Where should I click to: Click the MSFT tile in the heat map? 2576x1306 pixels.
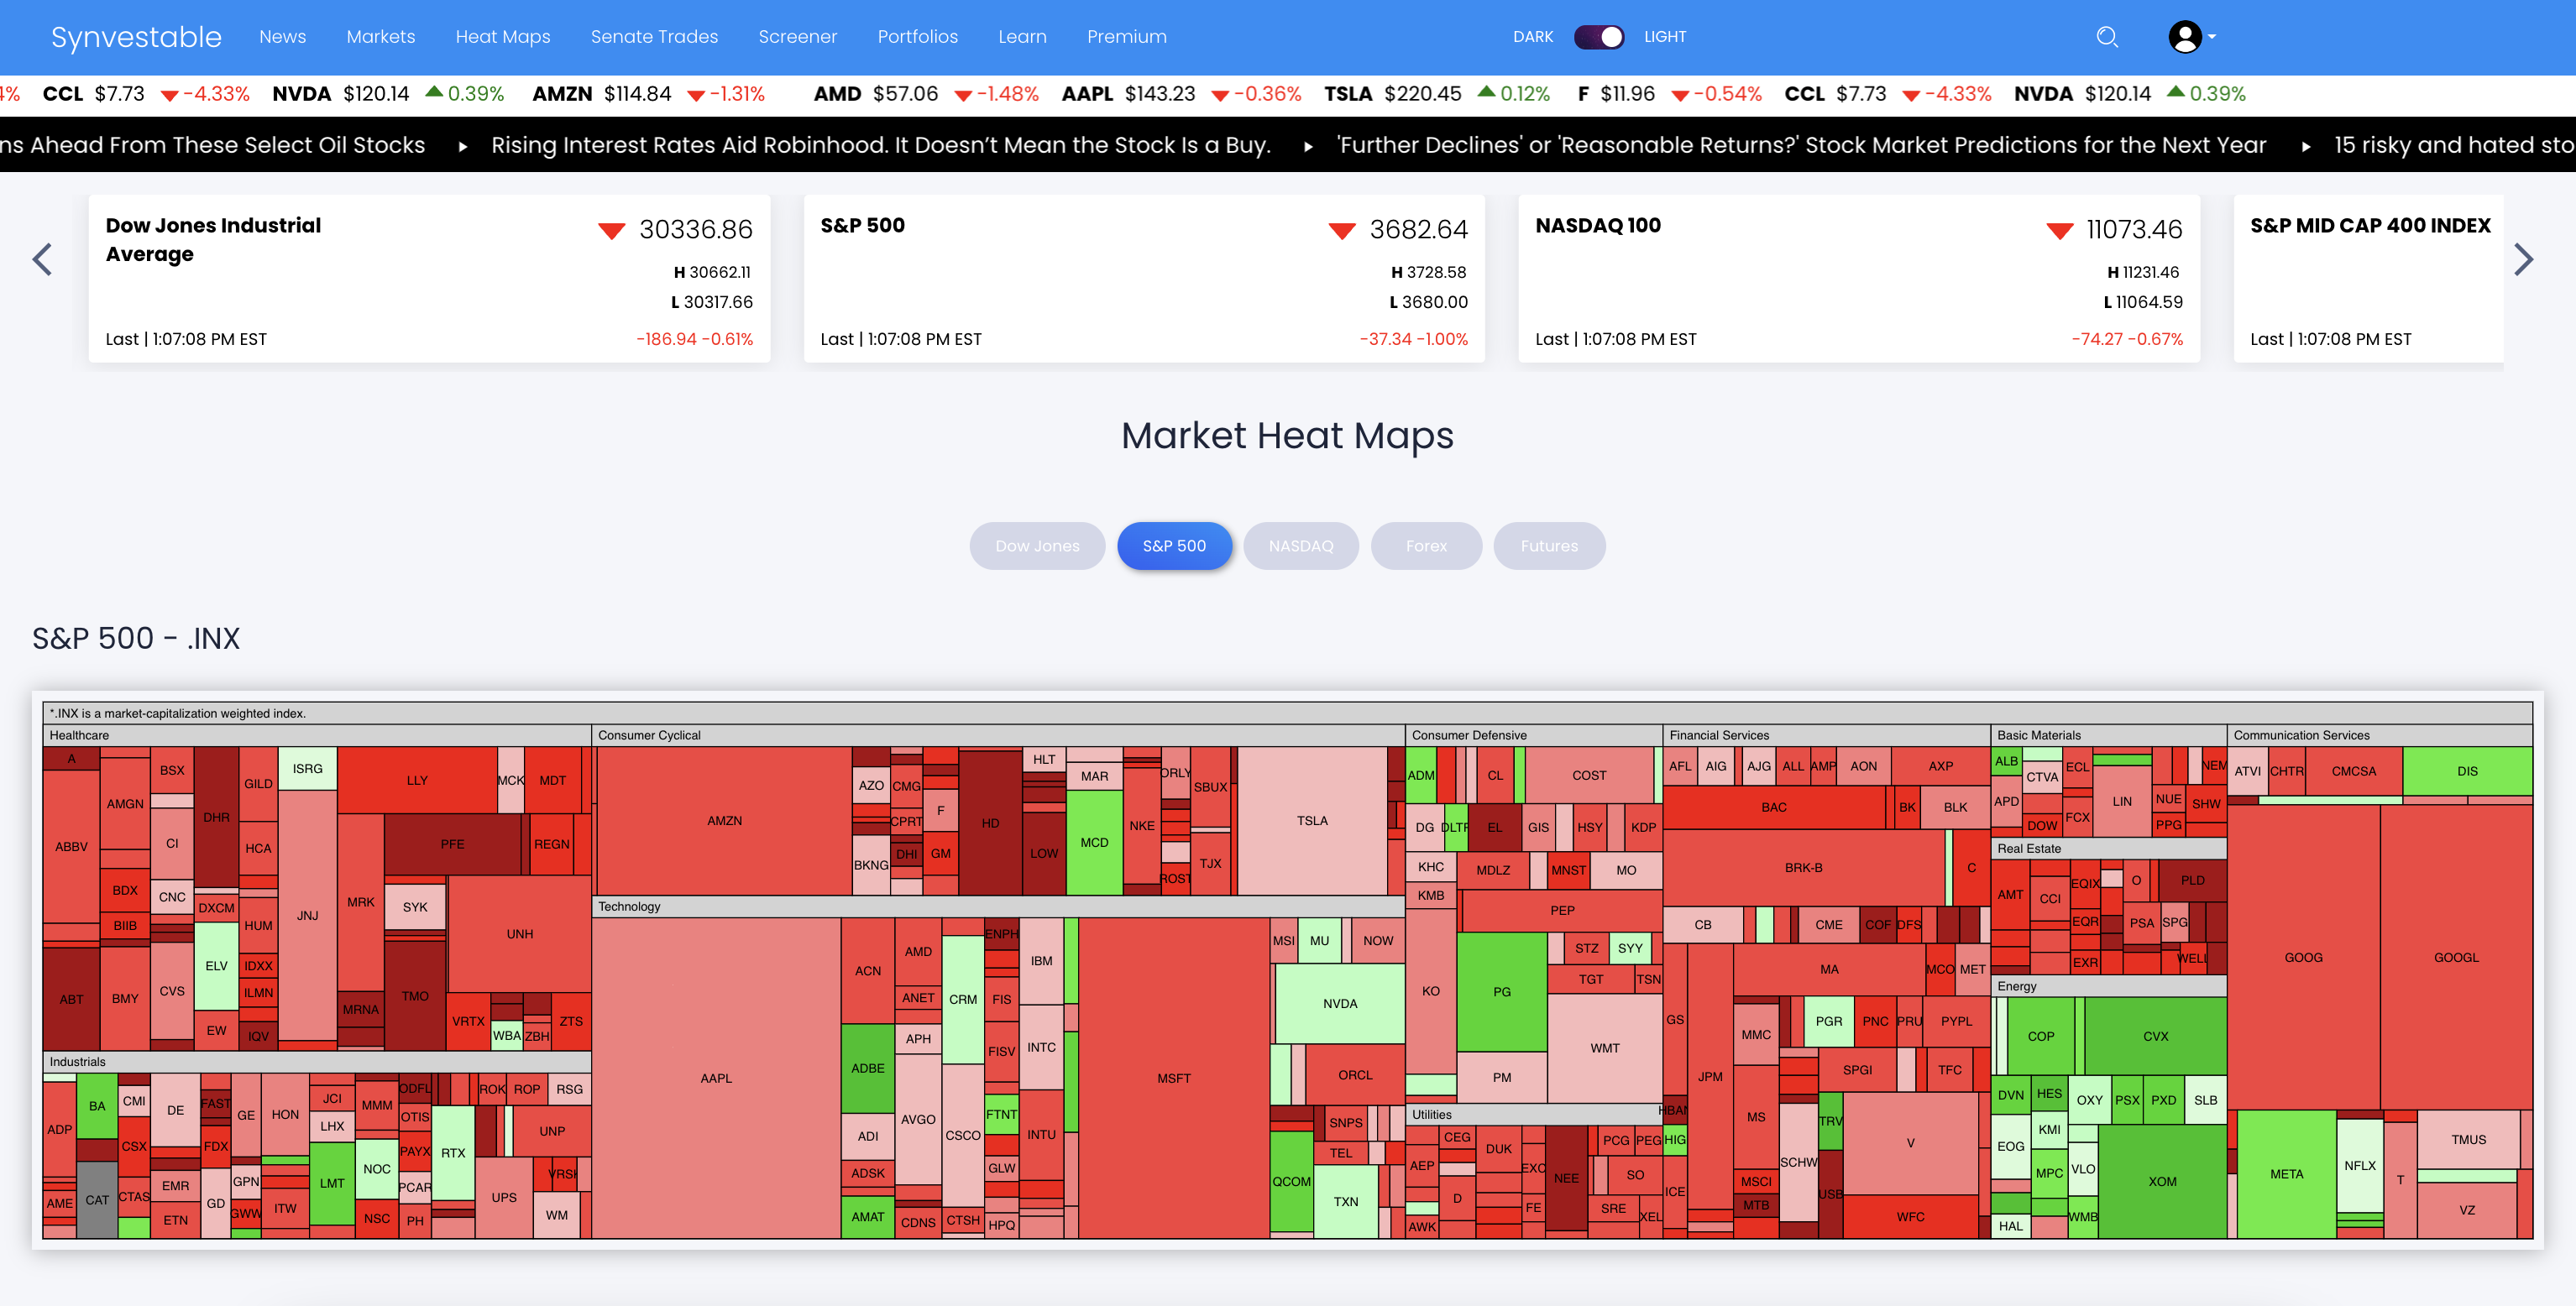1174,1078
